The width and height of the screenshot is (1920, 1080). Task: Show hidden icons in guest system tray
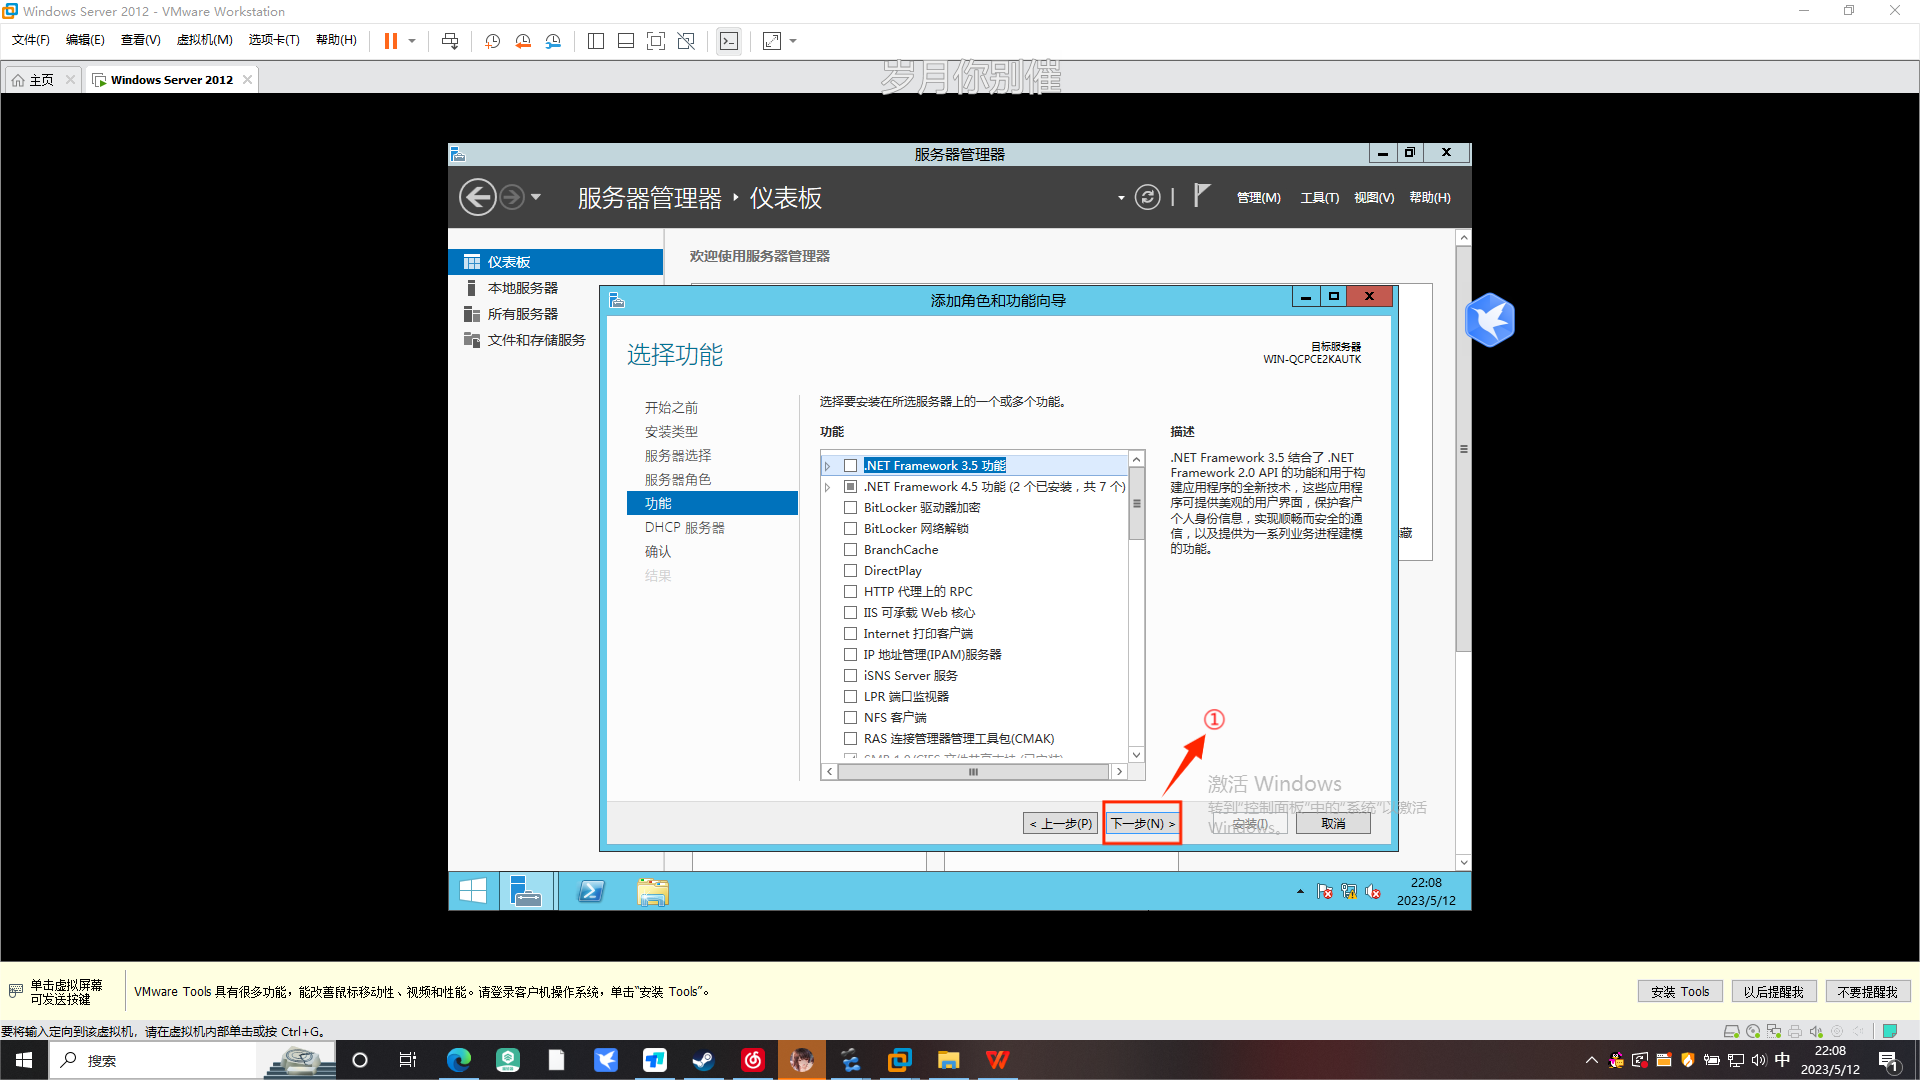pyautogui.click(x=1300, y=891)
